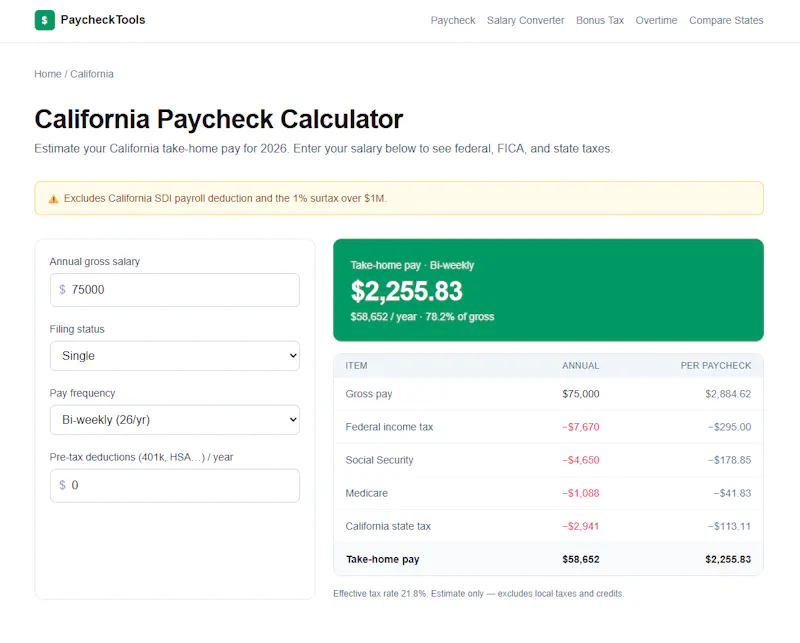Click the −$295.00 per paycheck value
The height and width of the screenshot is (643, 800).
pos(729,427)
